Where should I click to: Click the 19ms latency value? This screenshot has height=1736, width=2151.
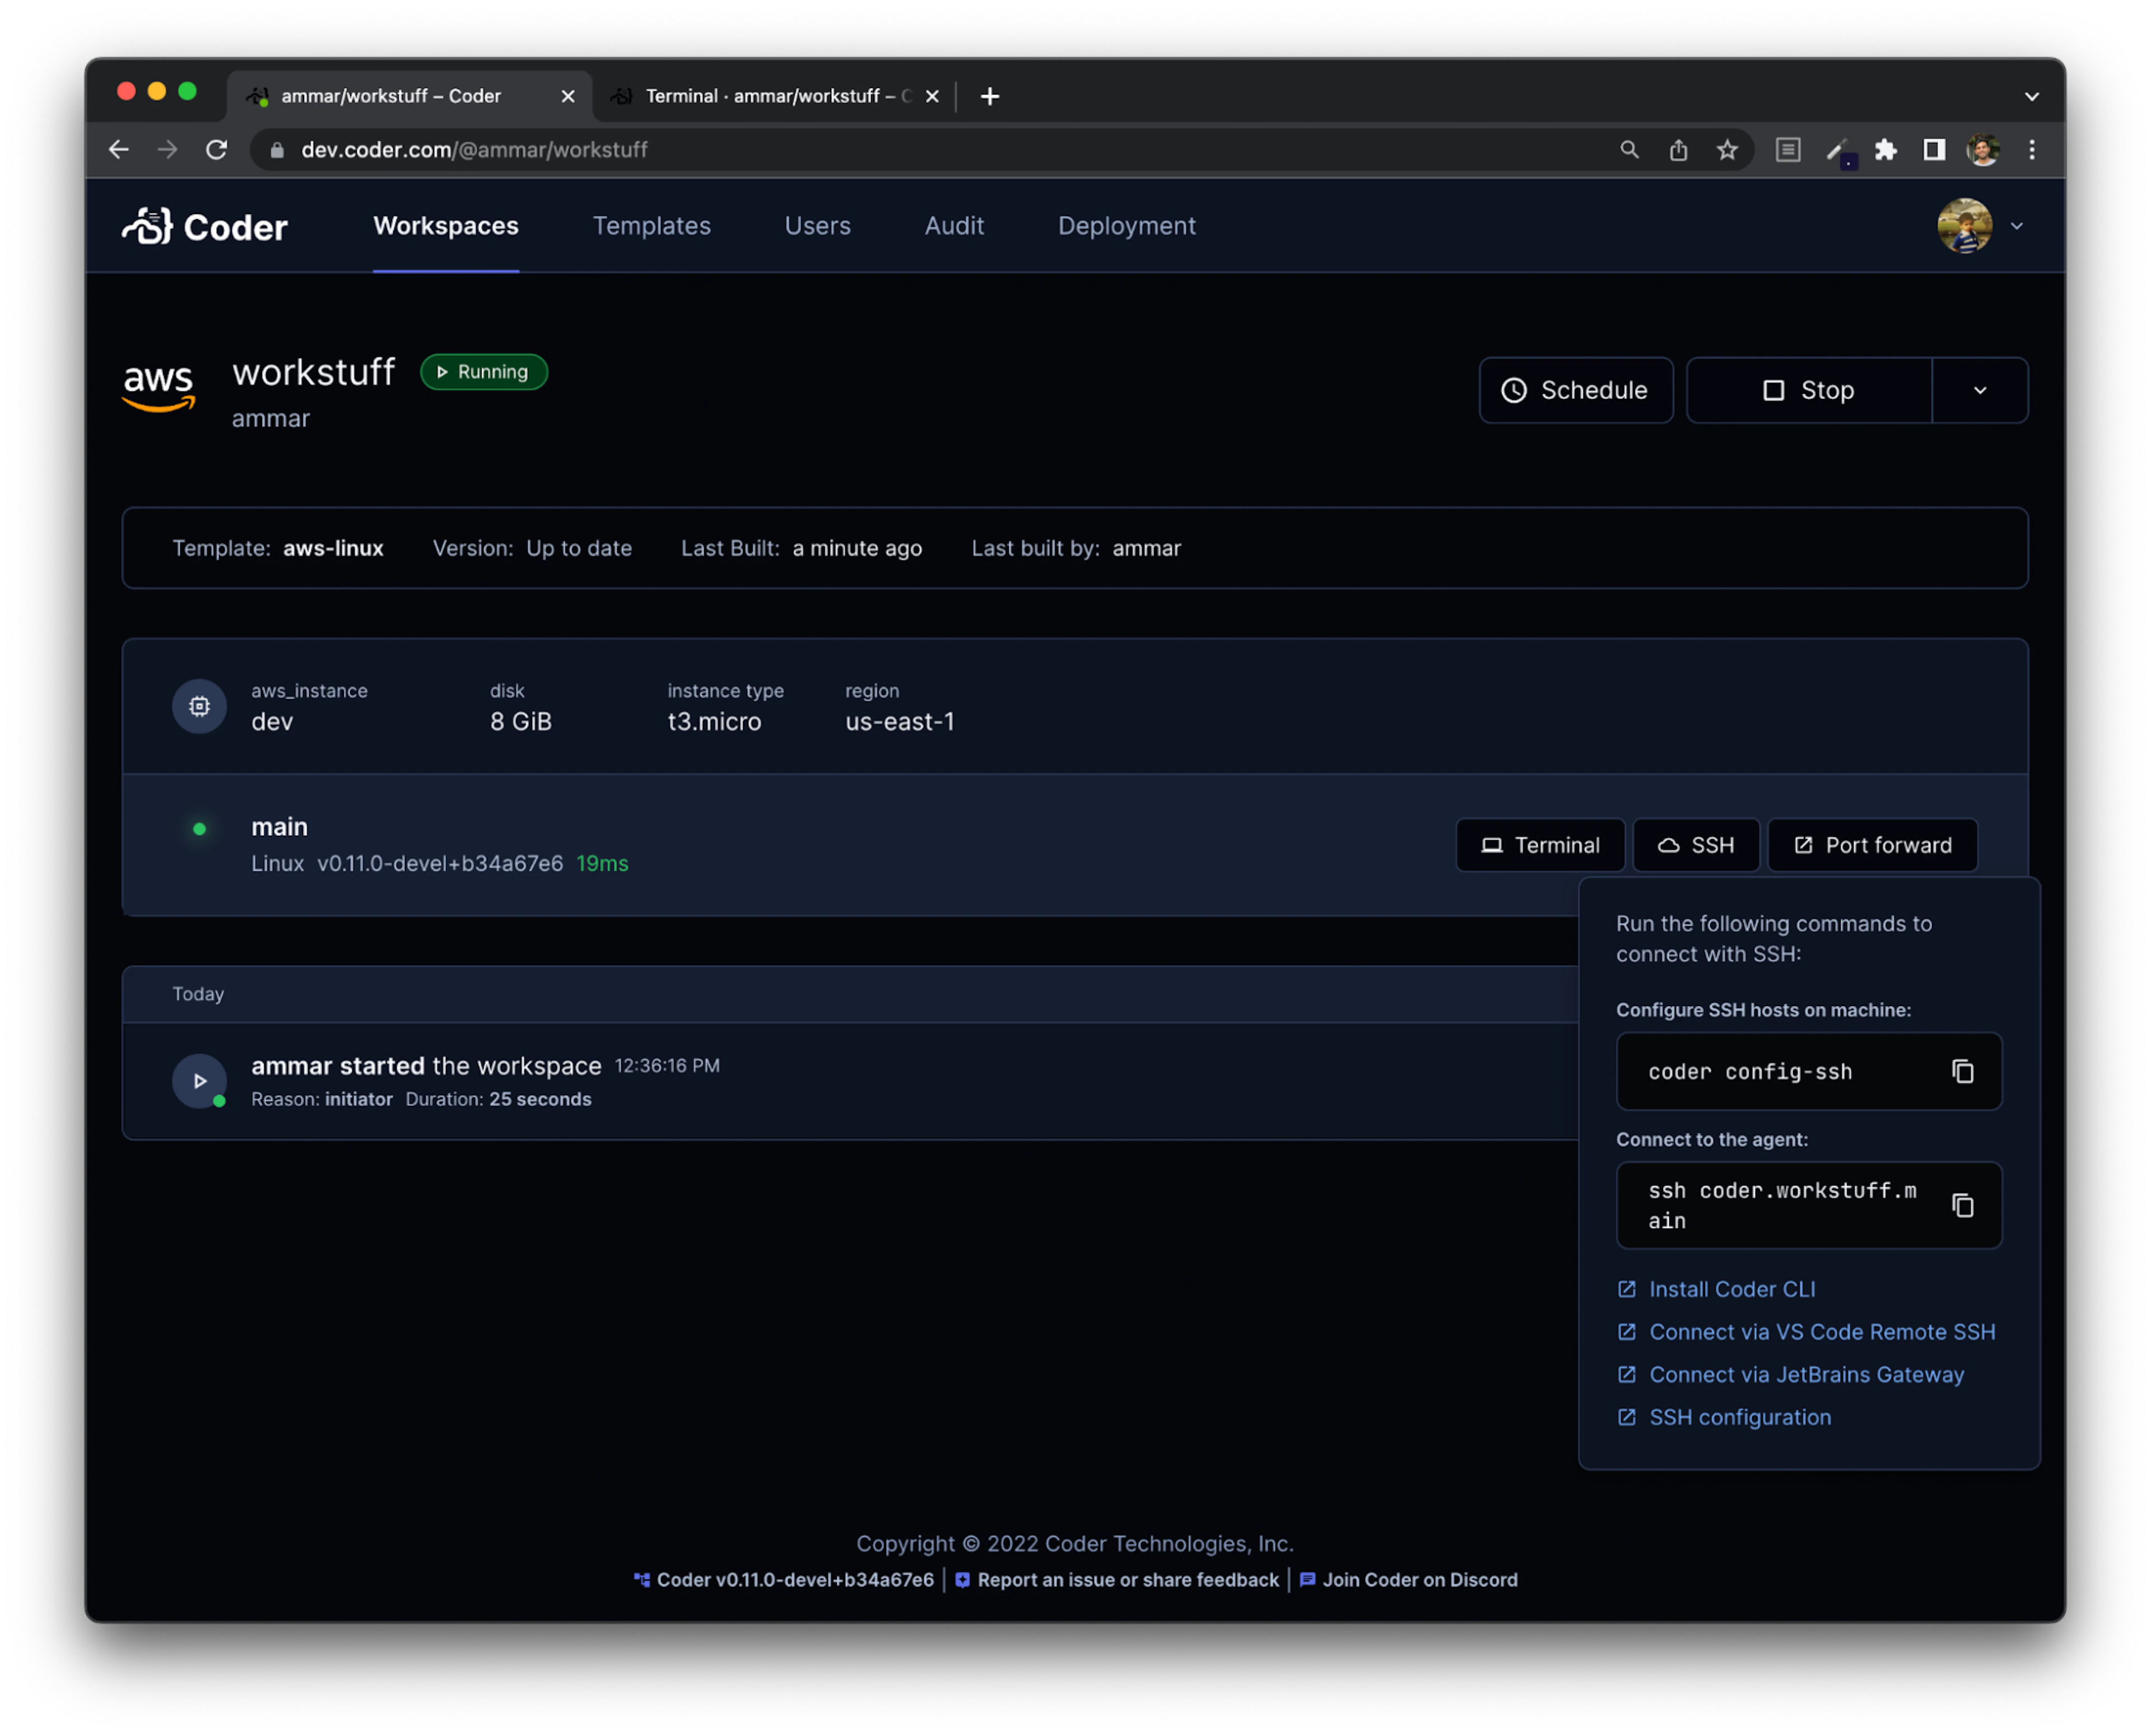[602, 863]
